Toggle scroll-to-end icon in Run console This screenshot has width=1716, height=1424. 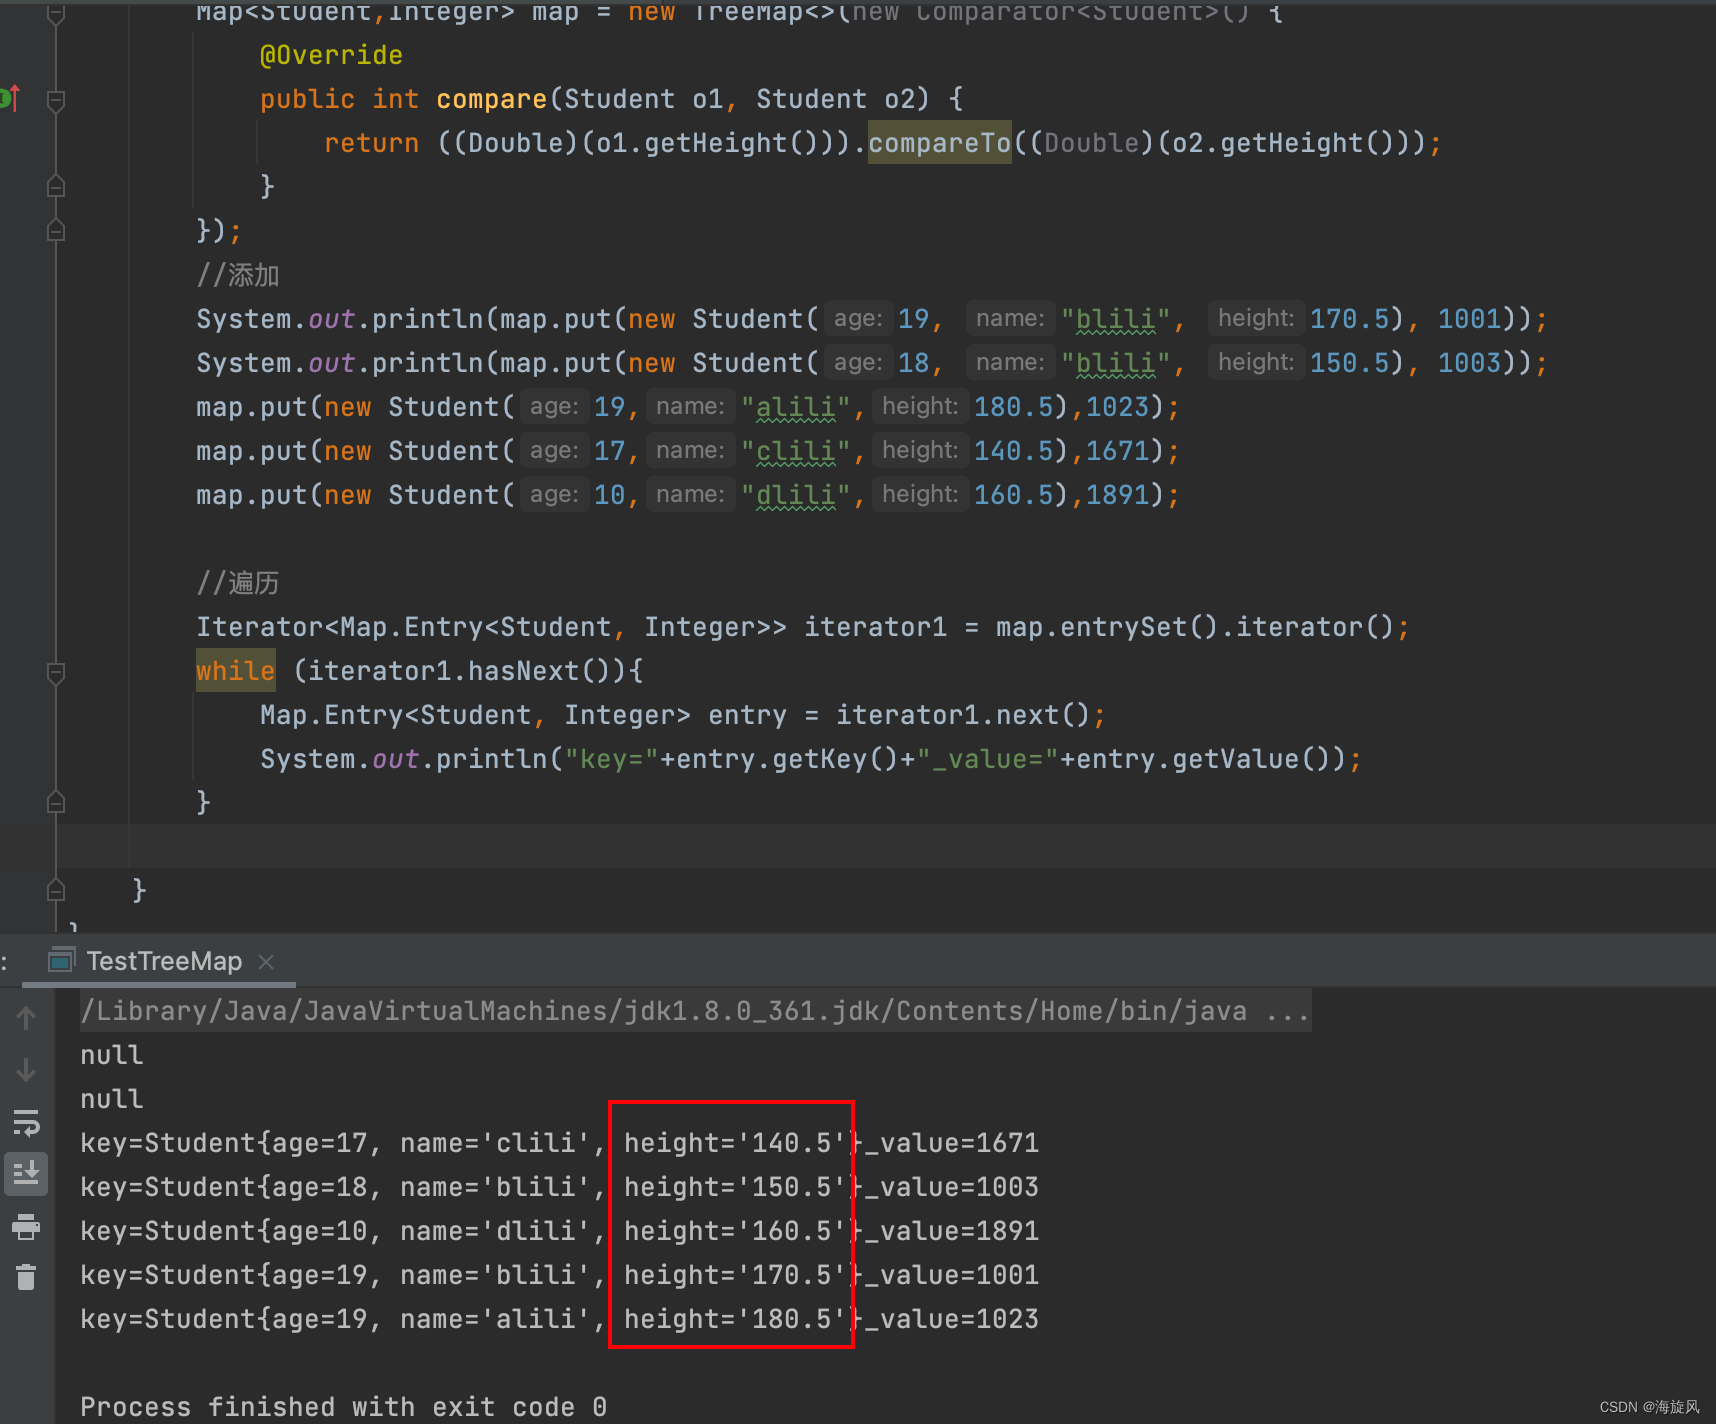click(26, 1173)
